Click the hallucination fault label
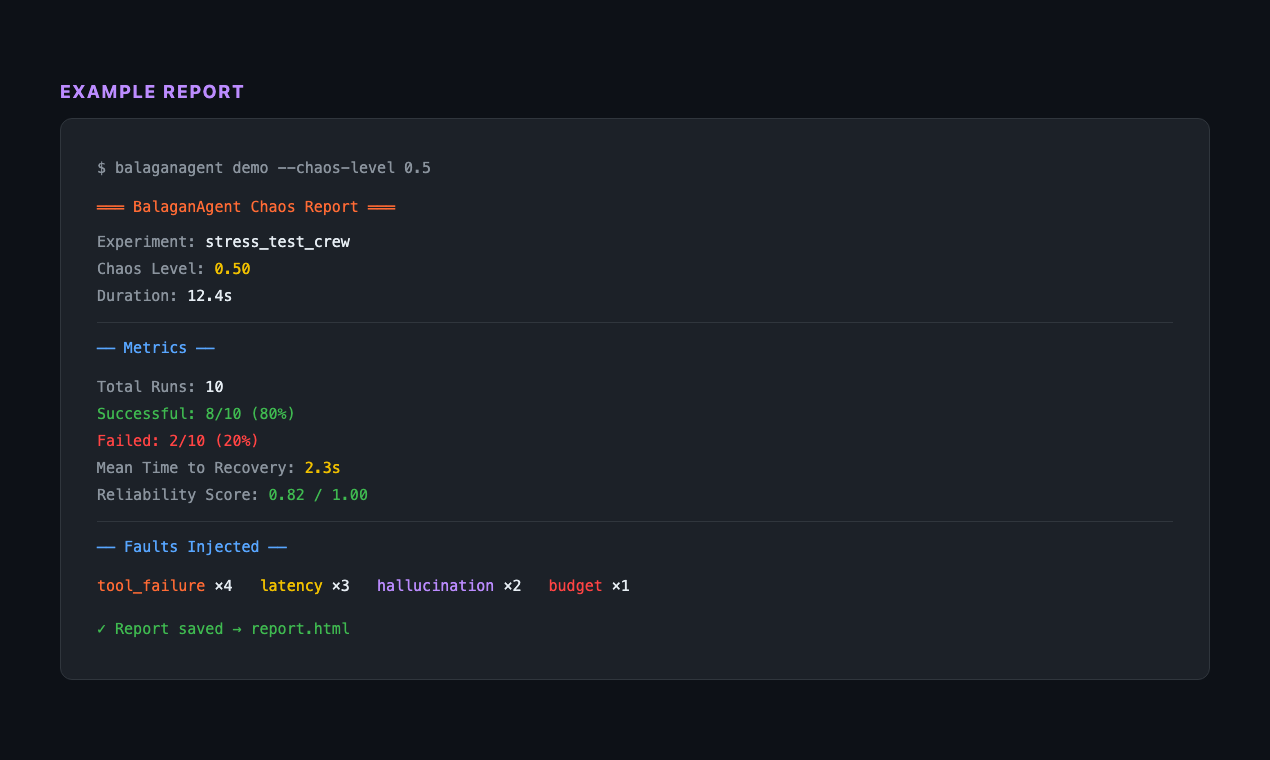 (435, 586)
